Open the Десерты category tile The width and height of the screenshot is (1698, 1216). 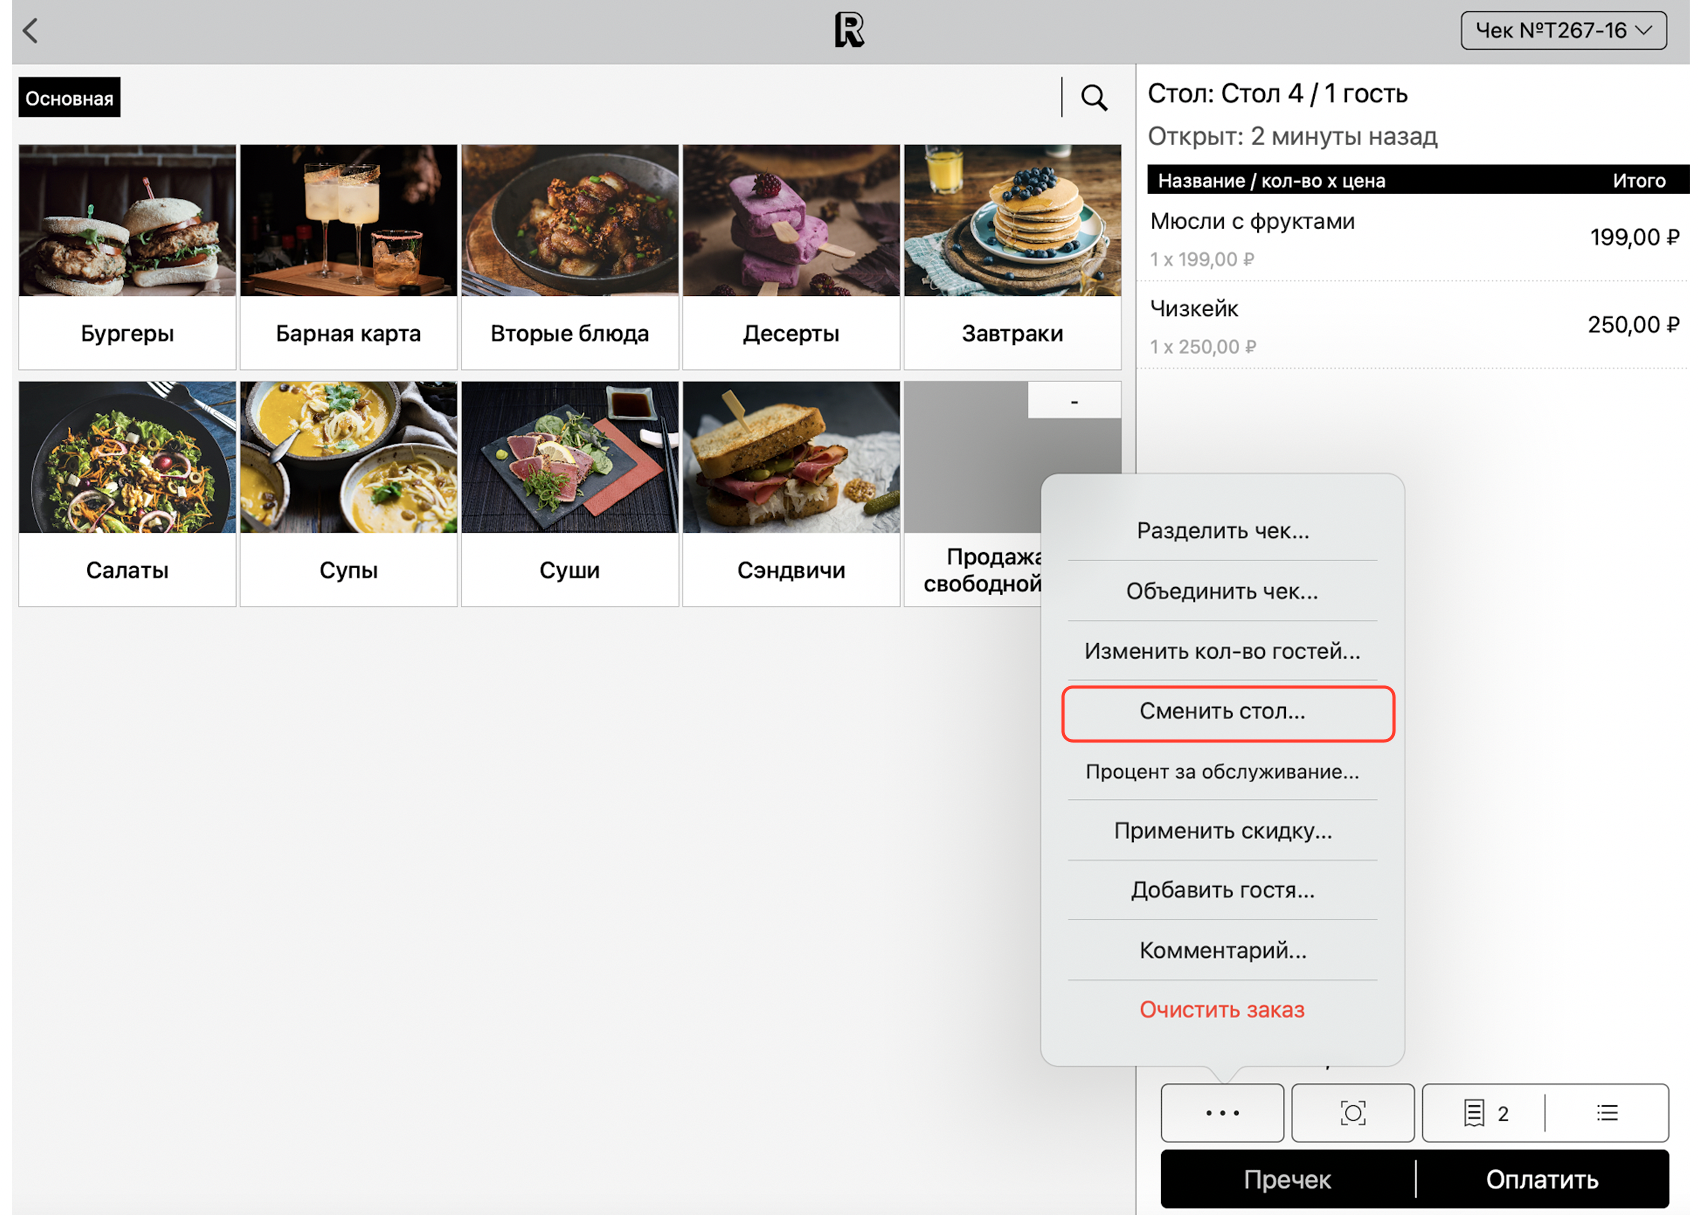click(x=791, y=257)
